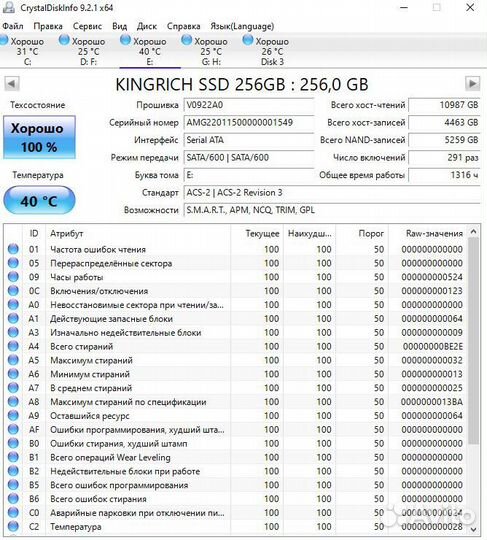This screenshot has height=540, width=487.
Task: Click status icon of attribute 05
Action: coord(13,263)
